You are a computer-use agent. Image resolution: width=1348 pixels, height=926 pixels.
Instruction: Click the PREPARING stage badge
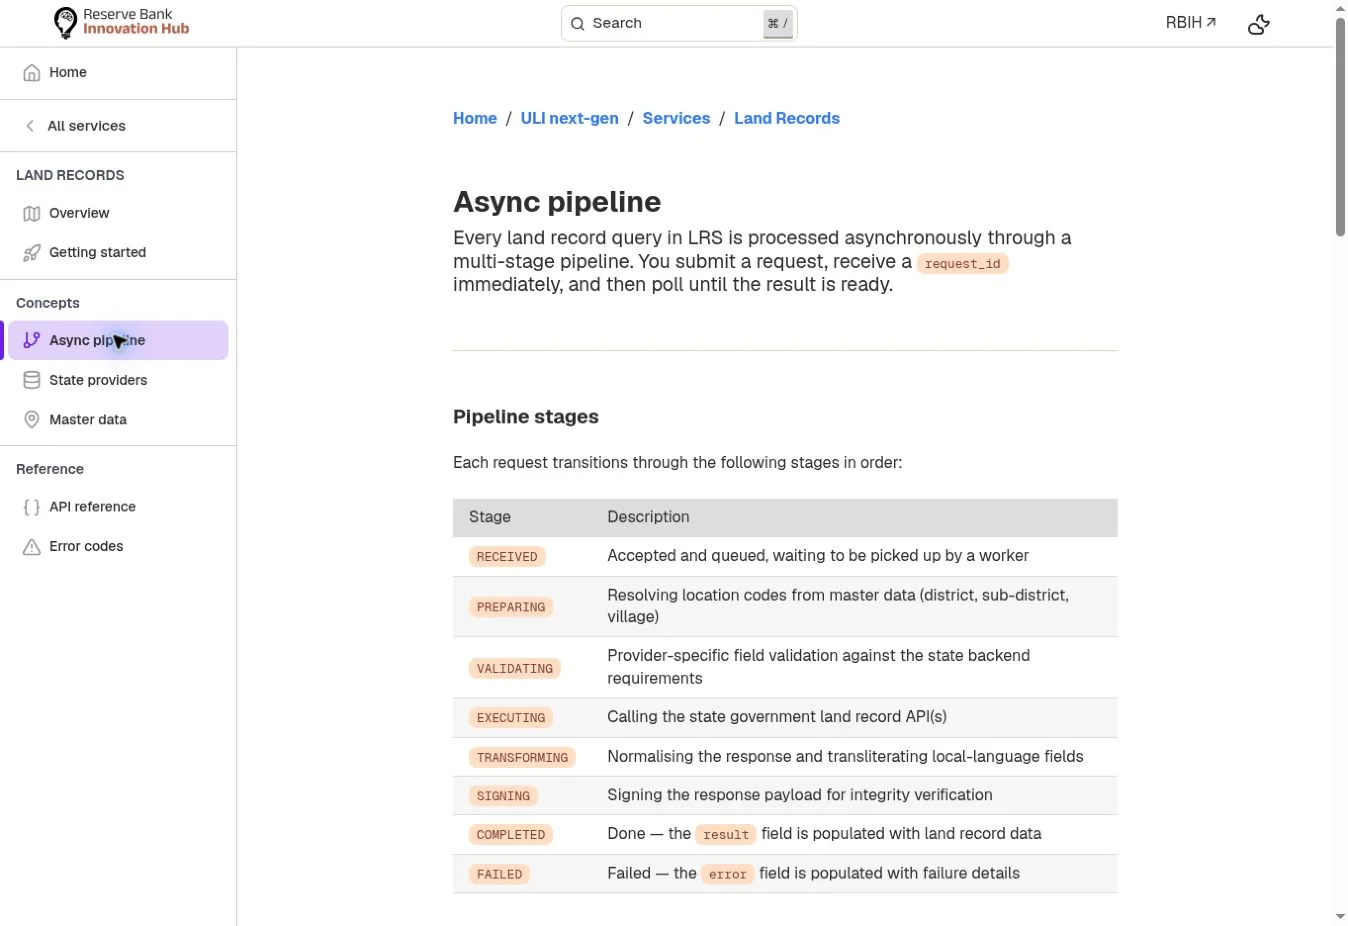[x=511, y=607]
